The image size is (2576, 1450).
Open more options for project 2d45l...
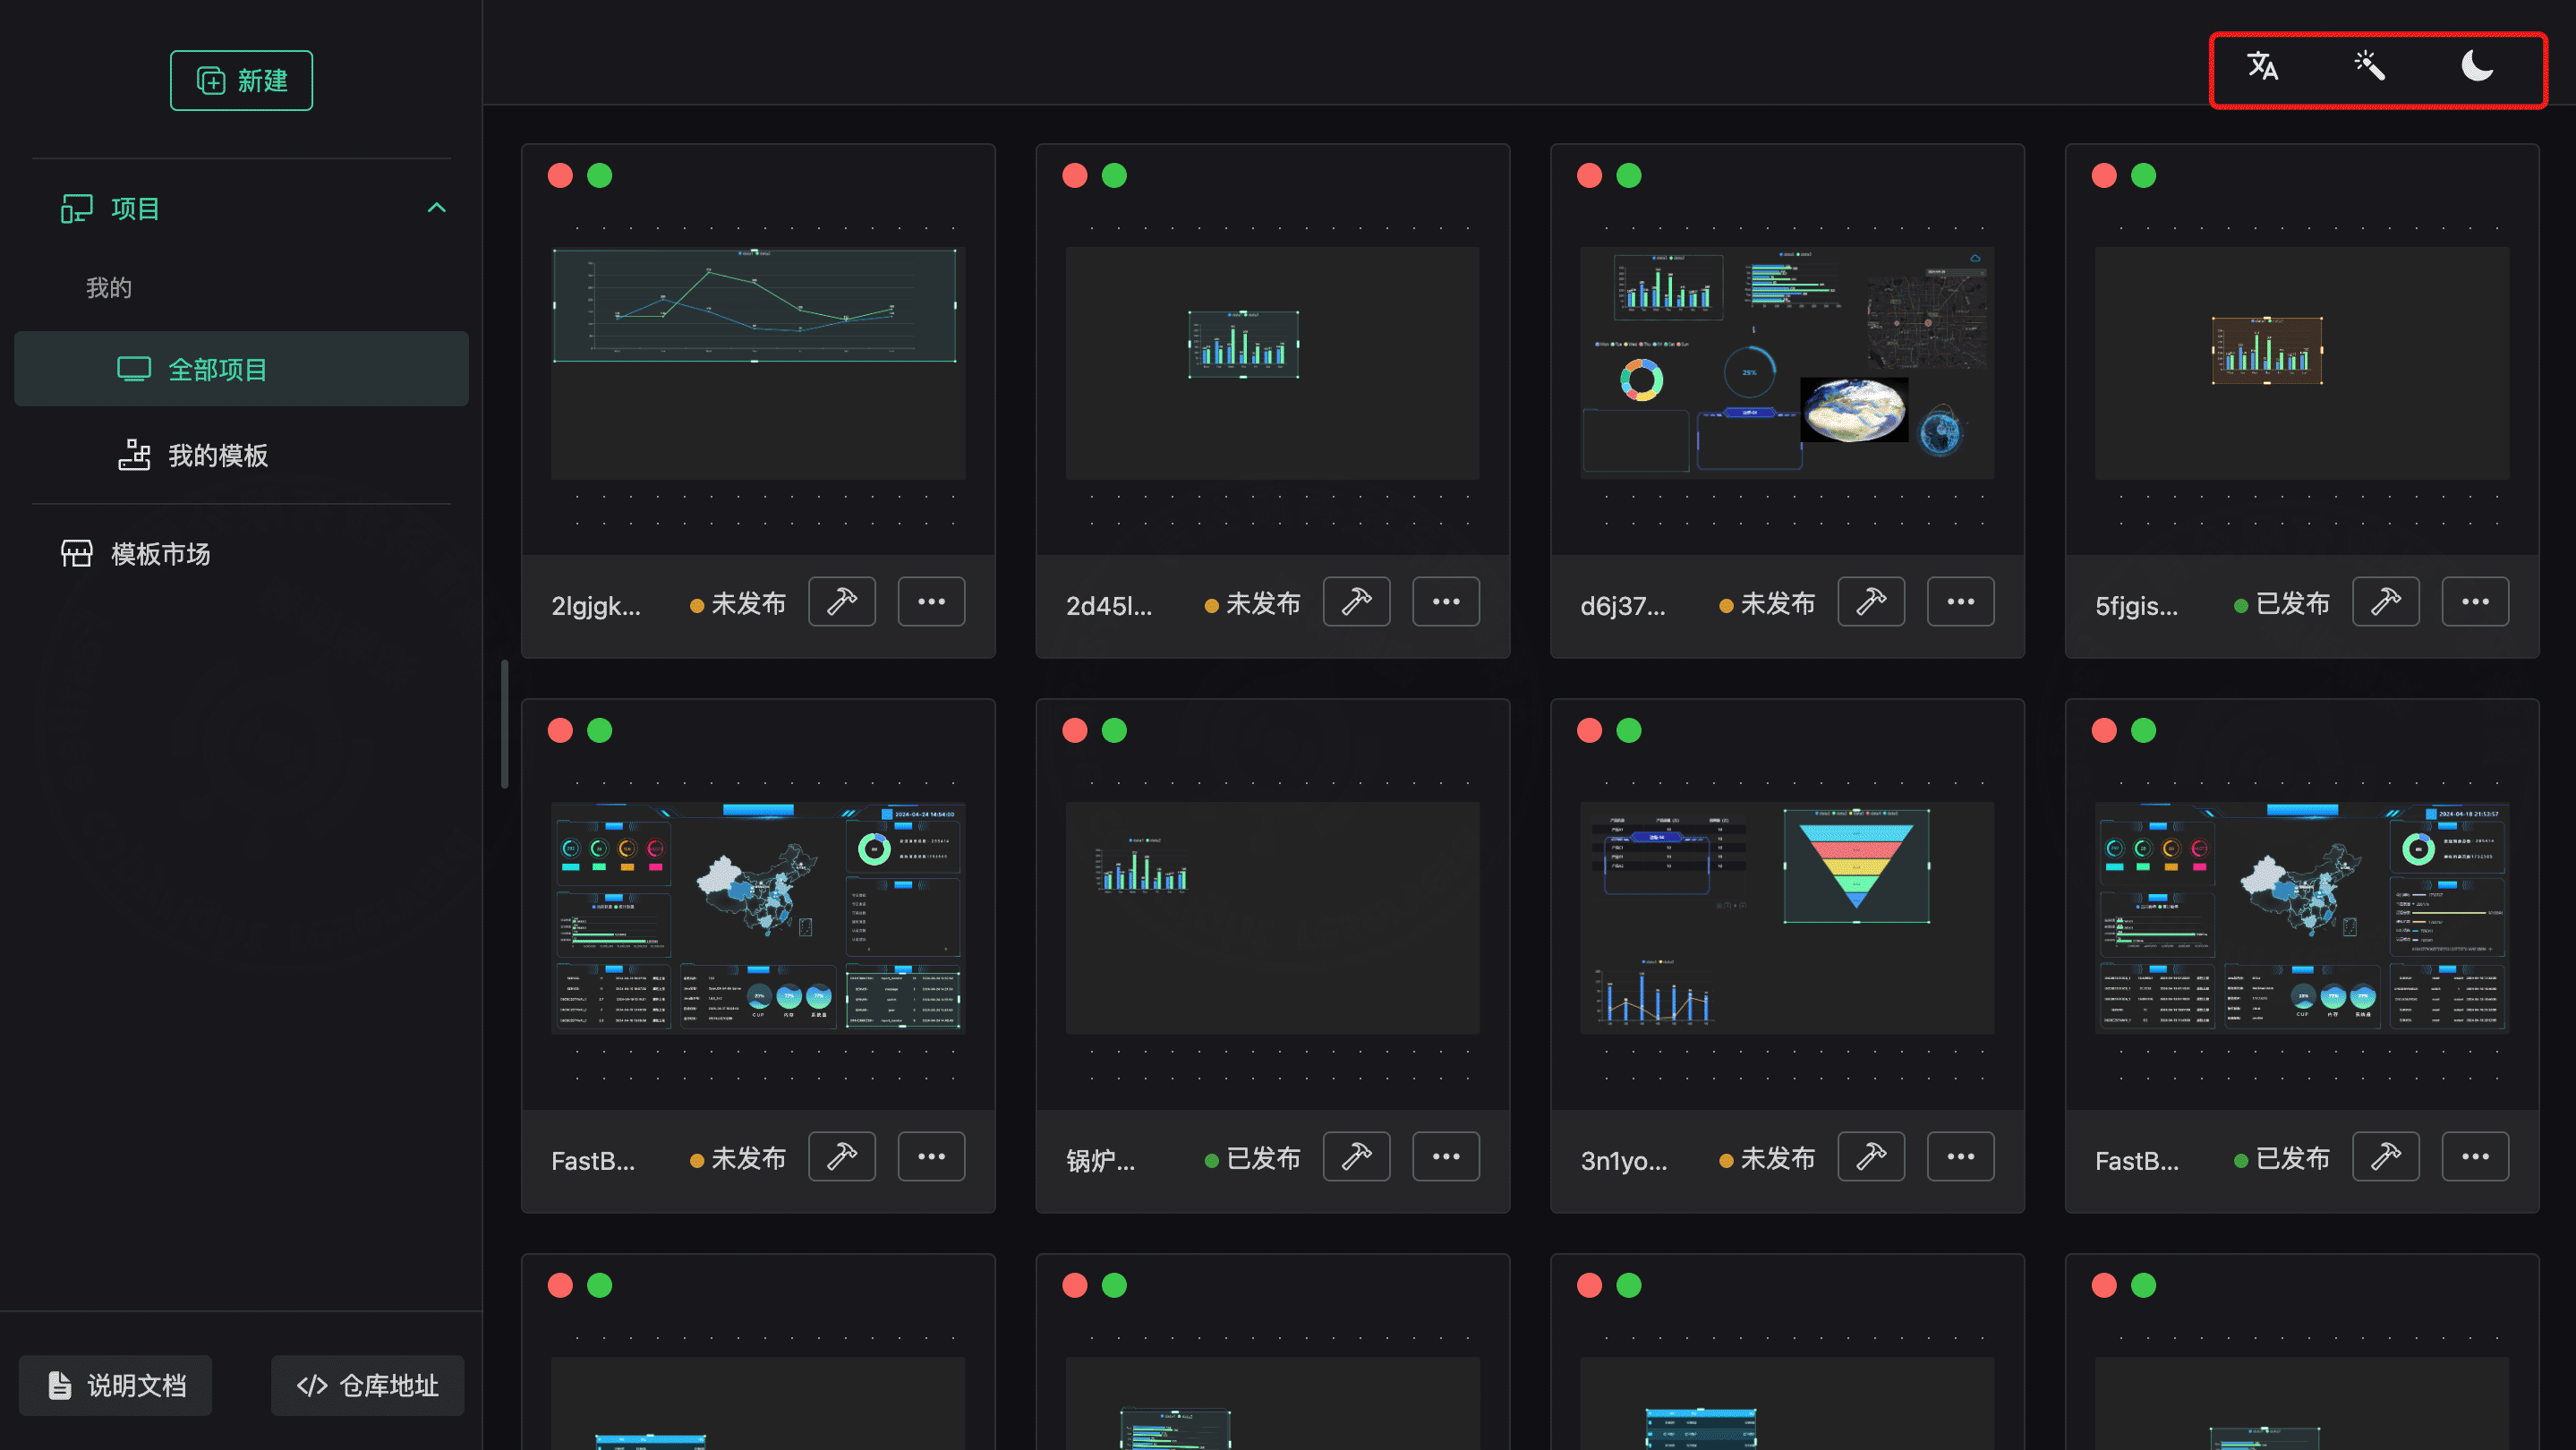tap(1446, 602)
